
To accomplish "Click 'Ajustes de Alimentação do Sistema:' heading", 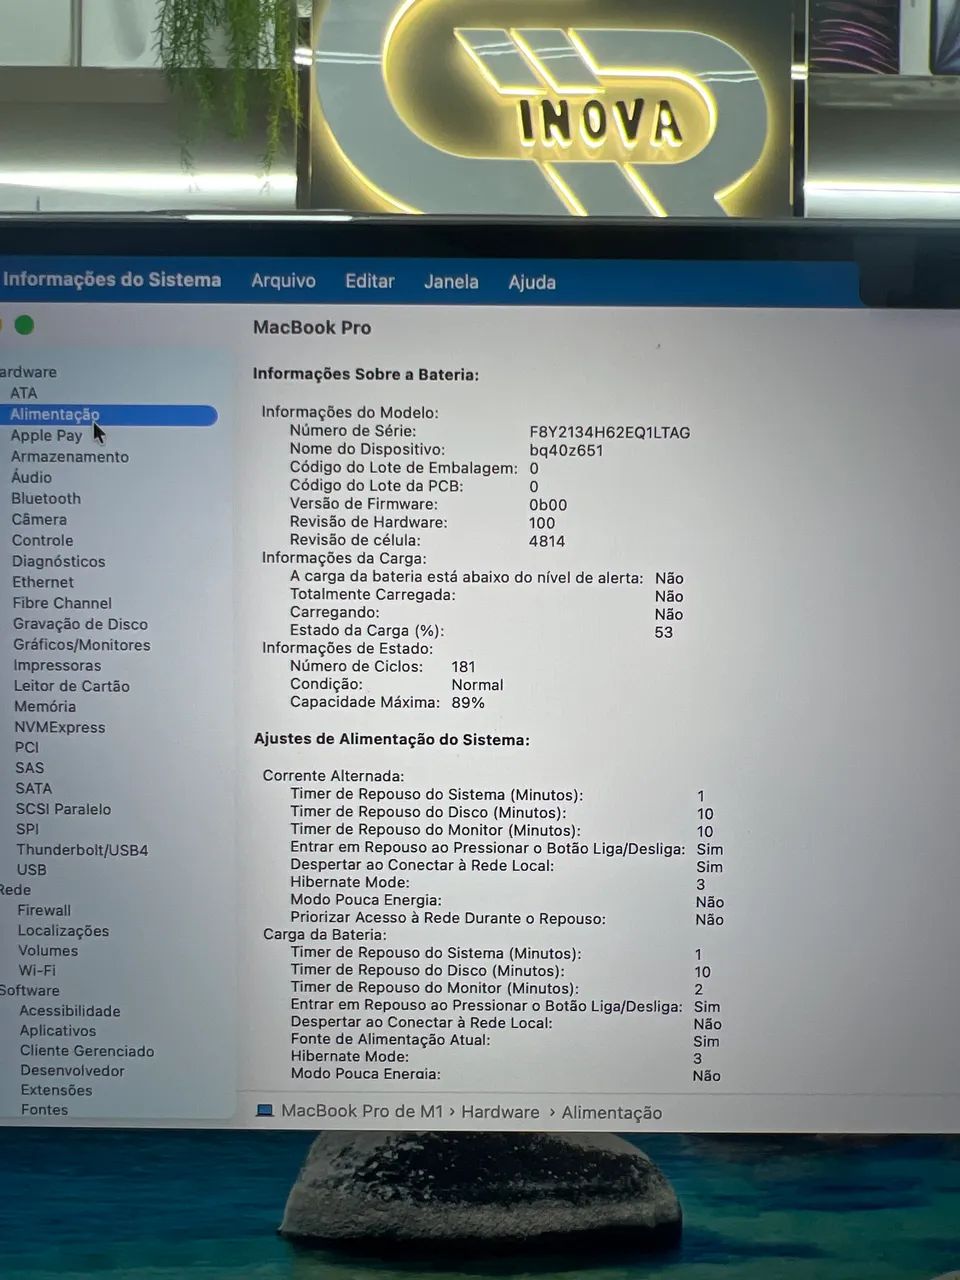I will (x=392, y=740).
